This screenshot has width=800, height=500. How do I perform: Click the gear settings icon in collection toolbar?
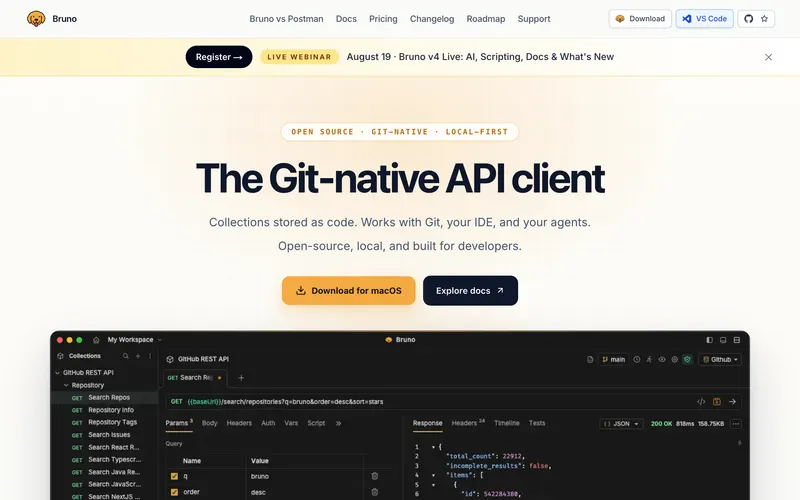674,360
